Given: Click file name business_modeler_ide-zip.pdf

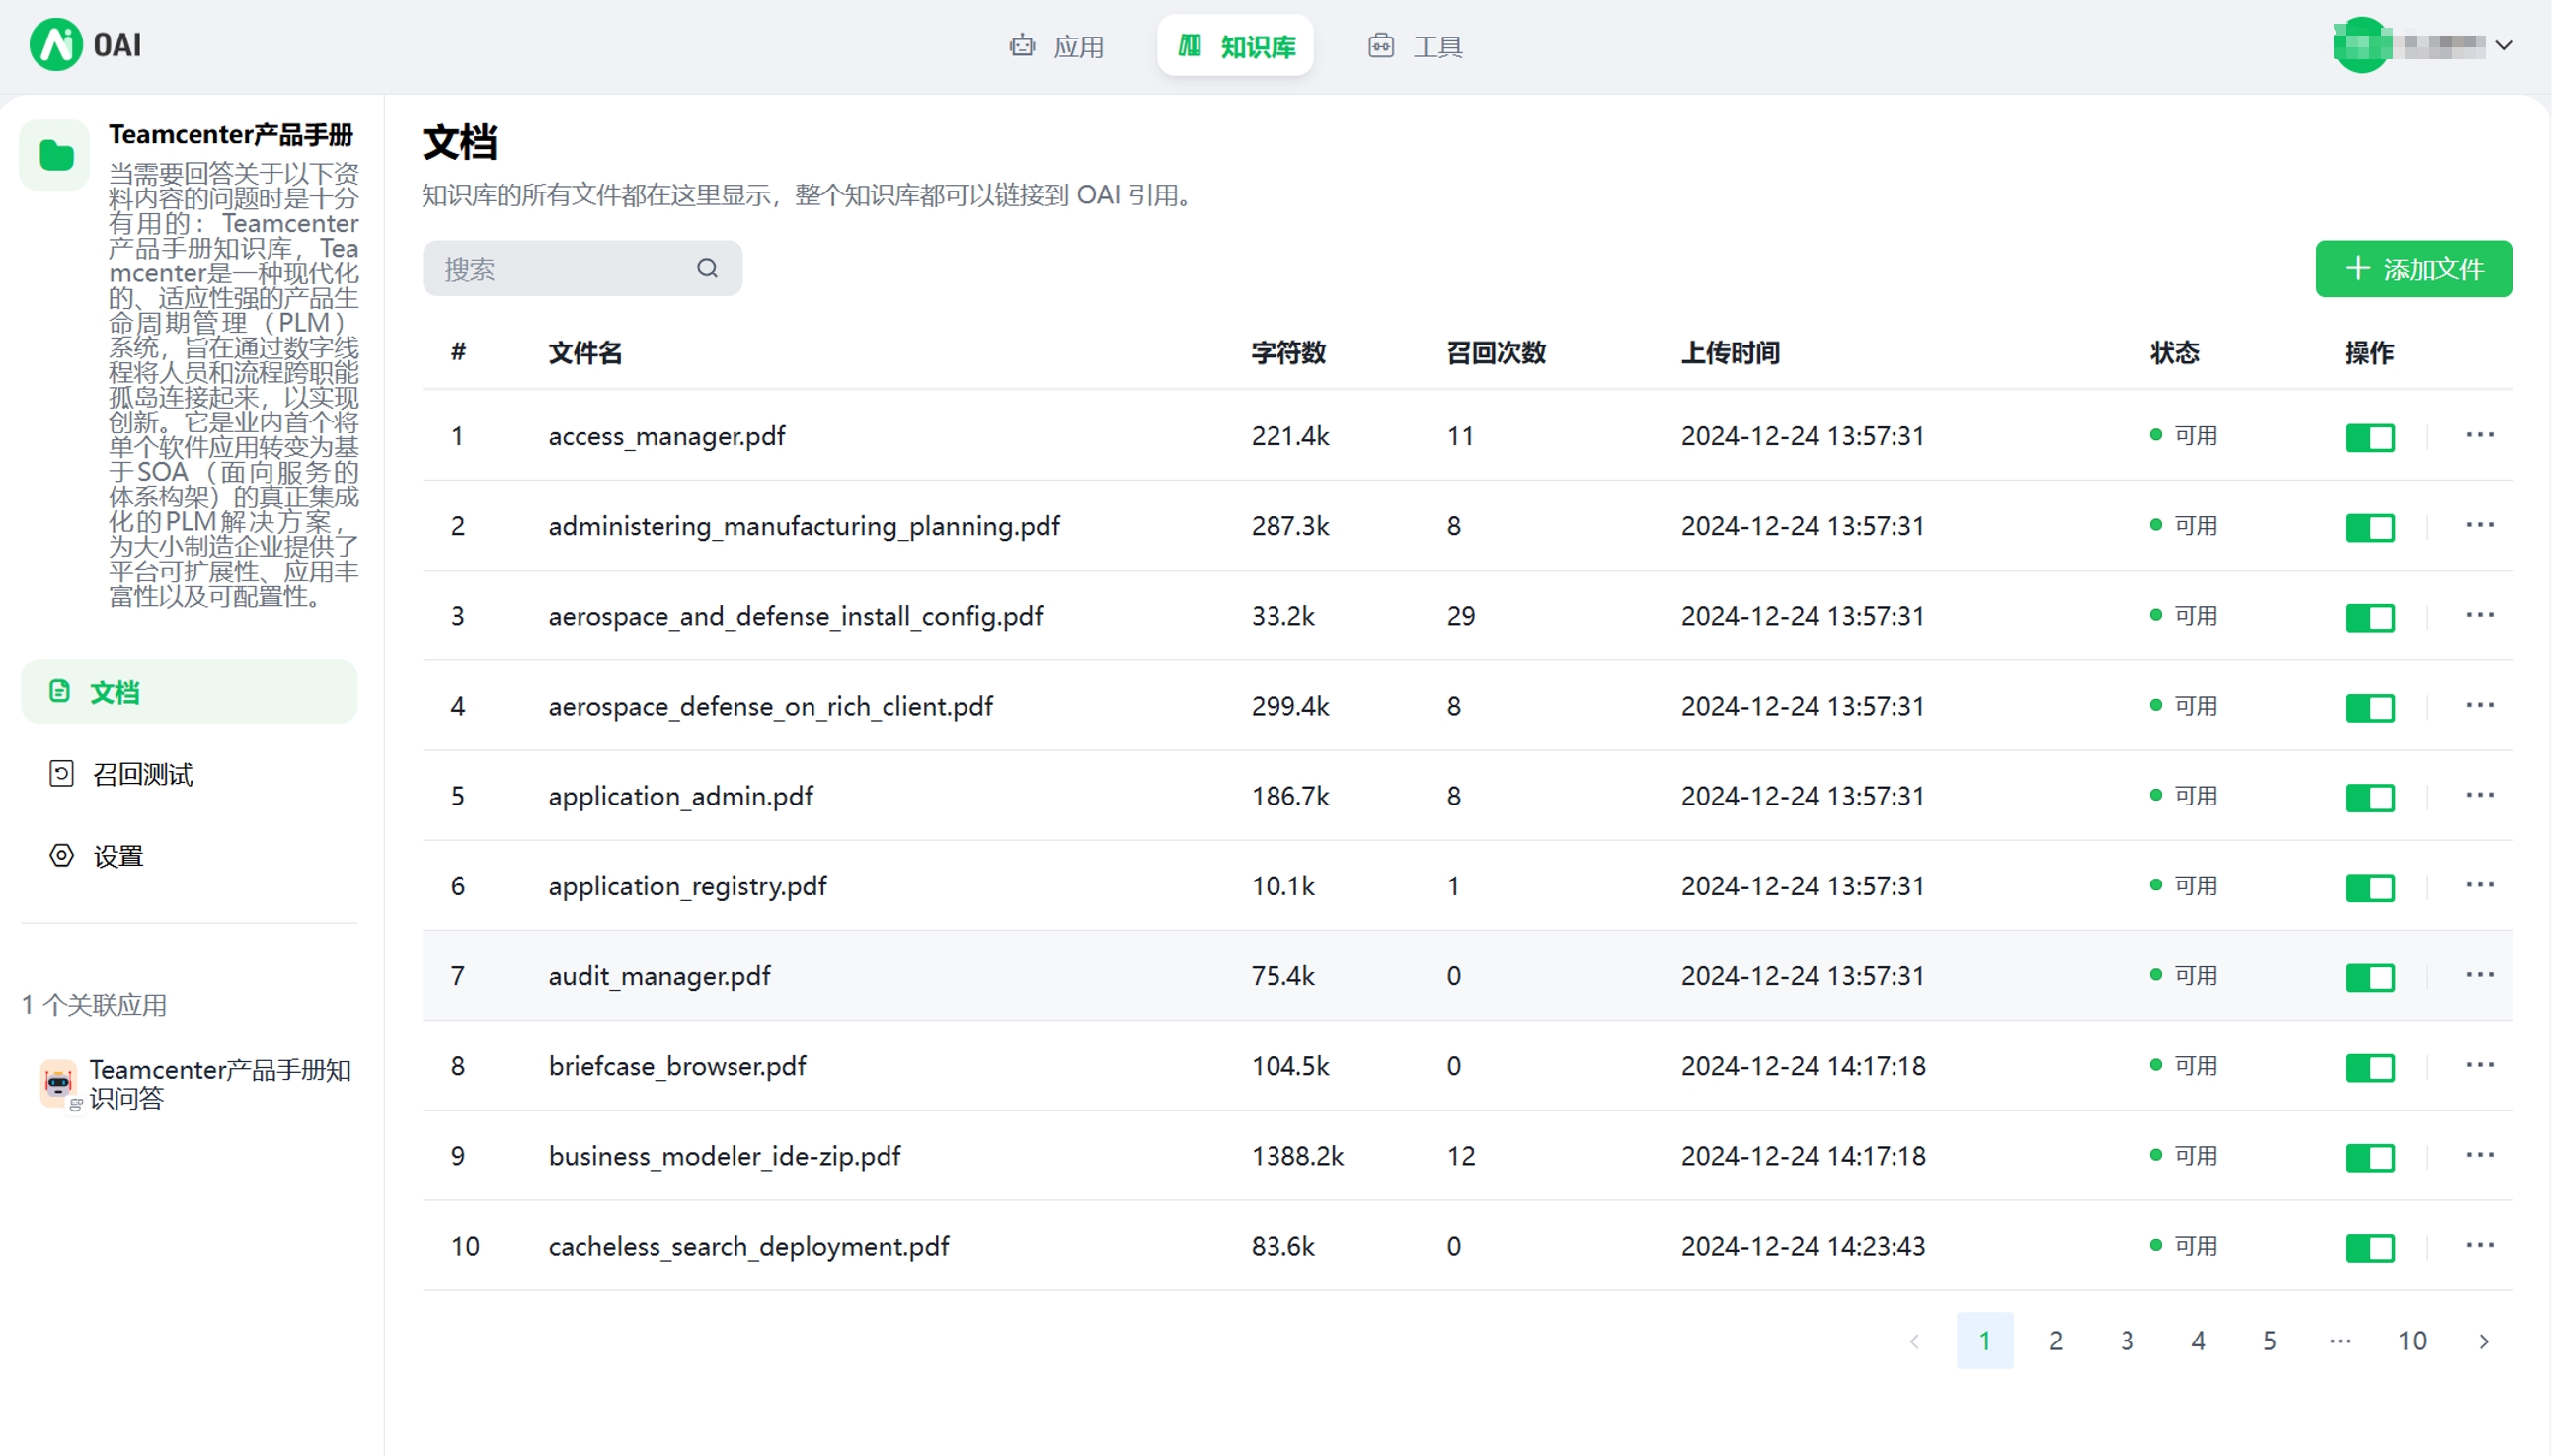Looking at the screenshot, I should tap(724, 1156).
